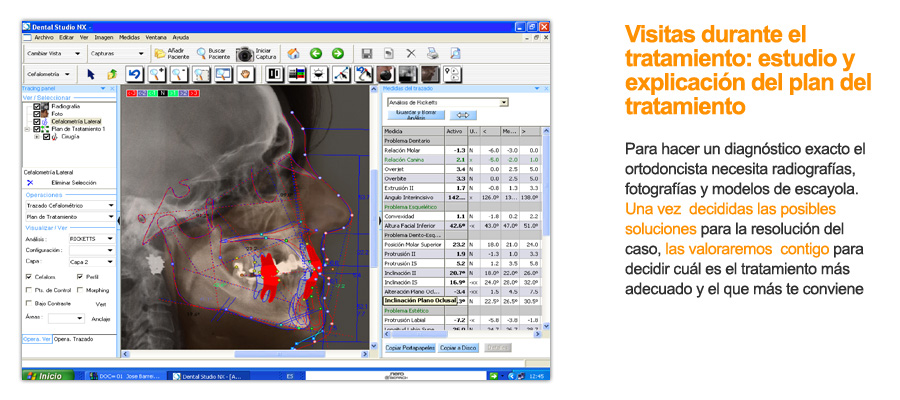Open Capturas dropdown
Viewport: 900px width, 400px height.
[x=118, y=53]
